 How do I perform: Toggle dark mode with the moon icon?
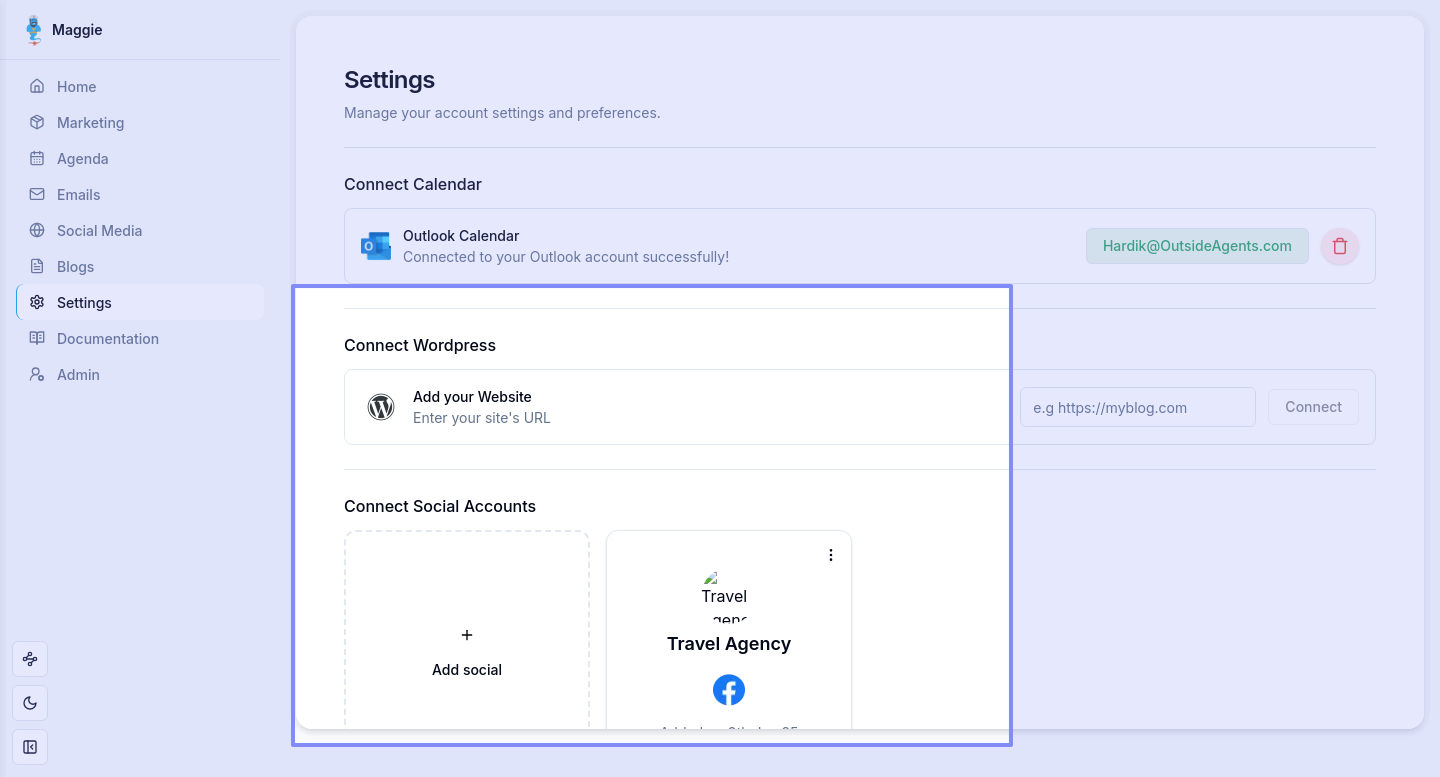click(30, 703)
